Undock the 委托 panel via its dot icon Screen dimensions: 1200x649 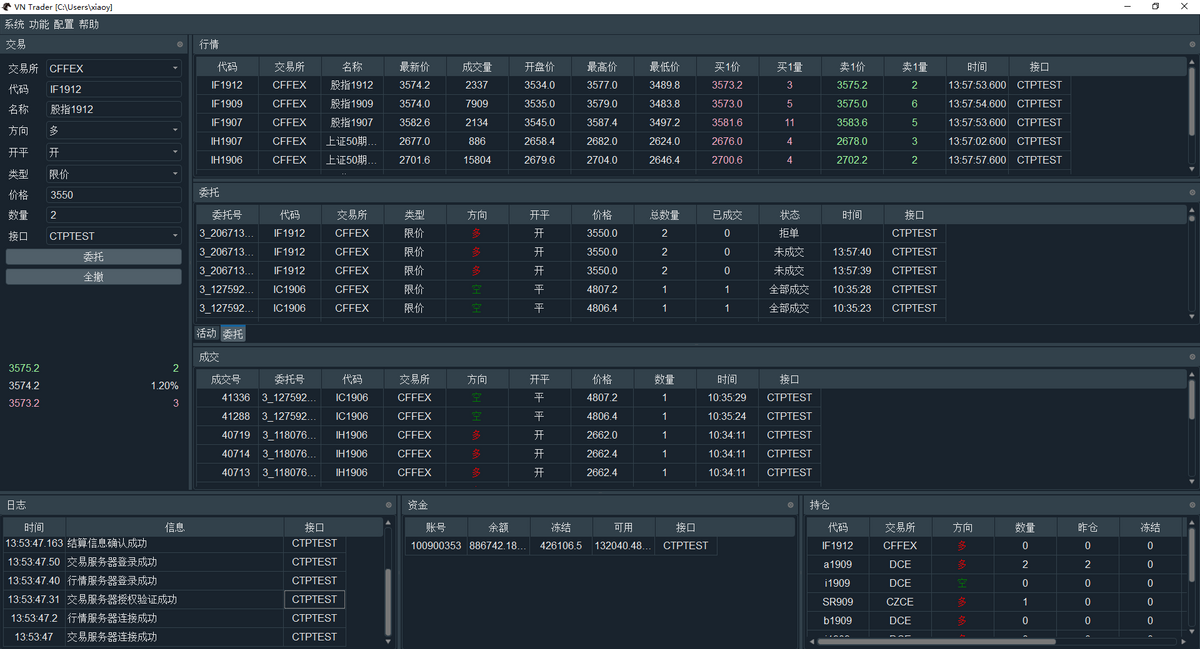pos(1192,192)
